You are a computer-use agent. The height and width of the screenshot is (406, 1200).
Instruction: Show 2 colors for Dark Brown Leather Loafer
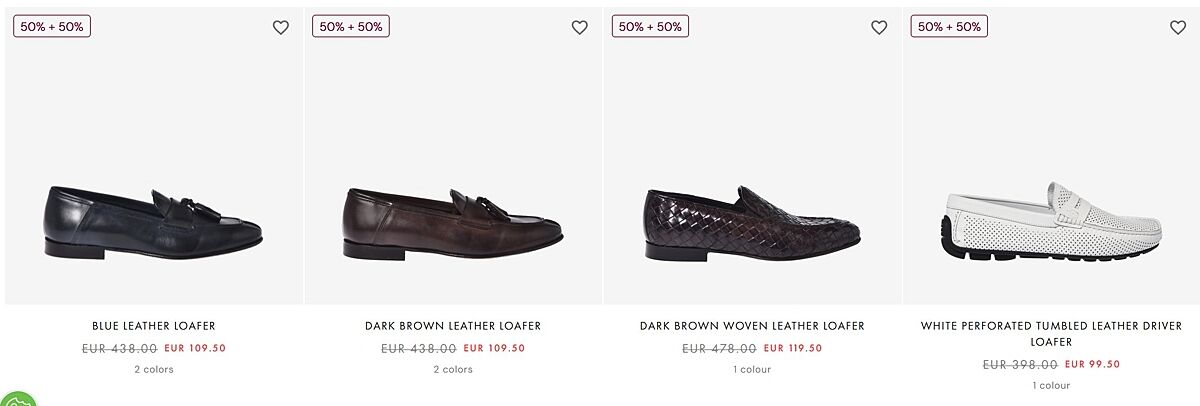[x=453, y=369]
